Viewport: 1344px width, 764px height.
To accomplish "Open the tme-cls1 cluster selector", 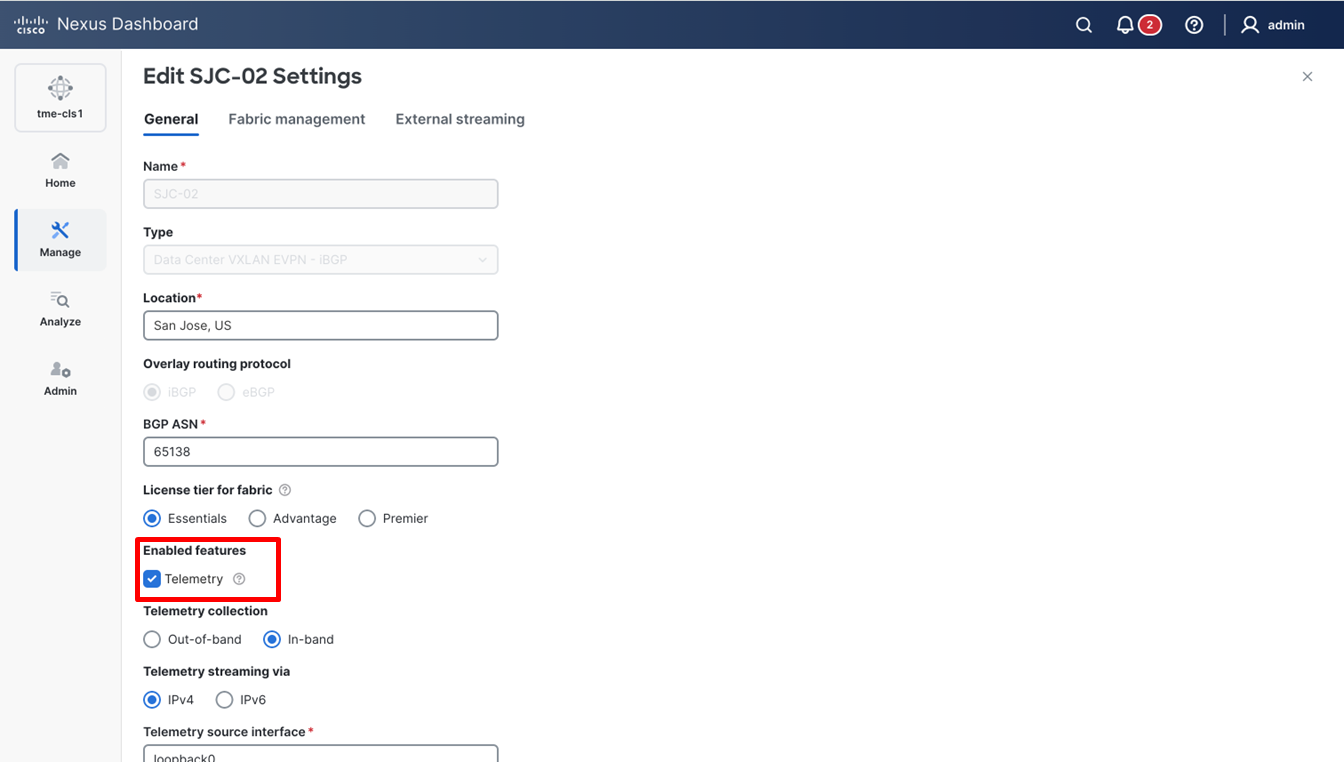I will (x=60, y=97).
